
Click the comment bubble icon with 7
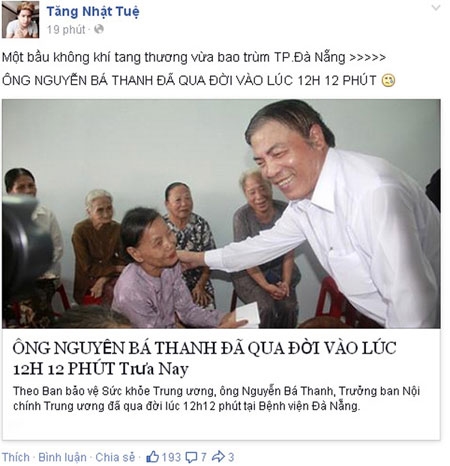click(191, 457)
